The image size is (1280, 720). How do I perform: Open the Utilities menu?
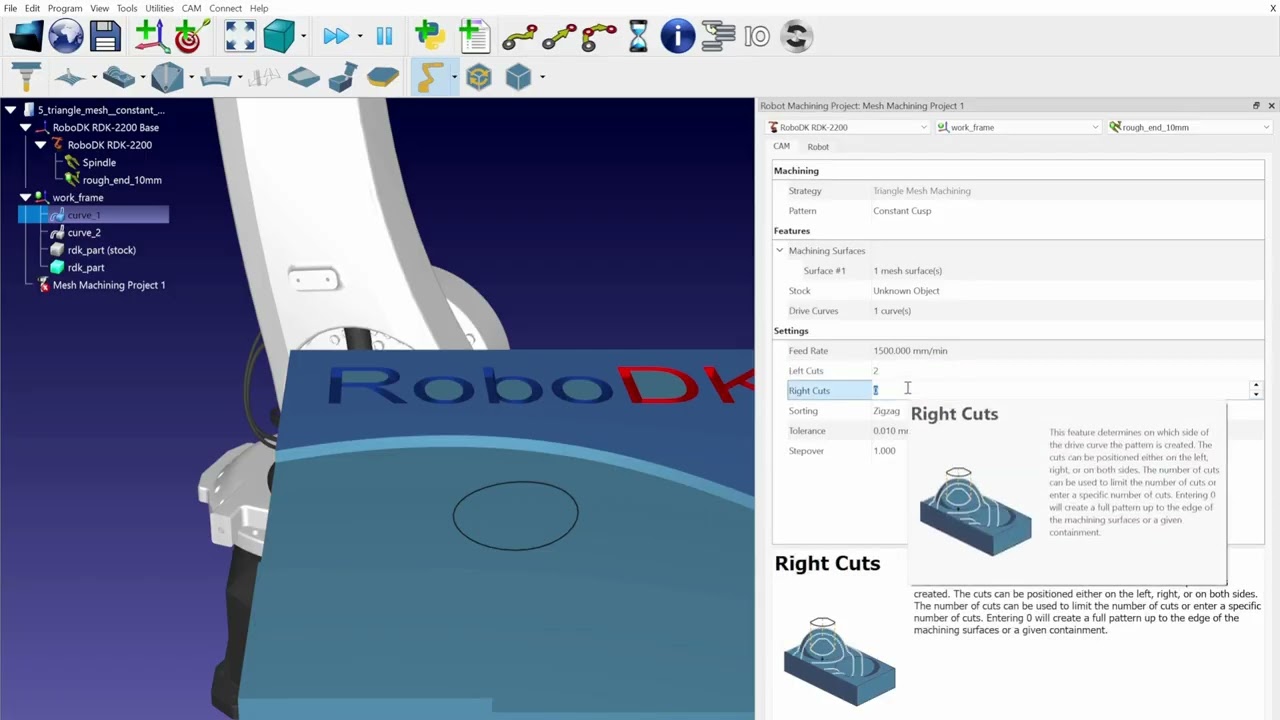[x=159, y=8]
